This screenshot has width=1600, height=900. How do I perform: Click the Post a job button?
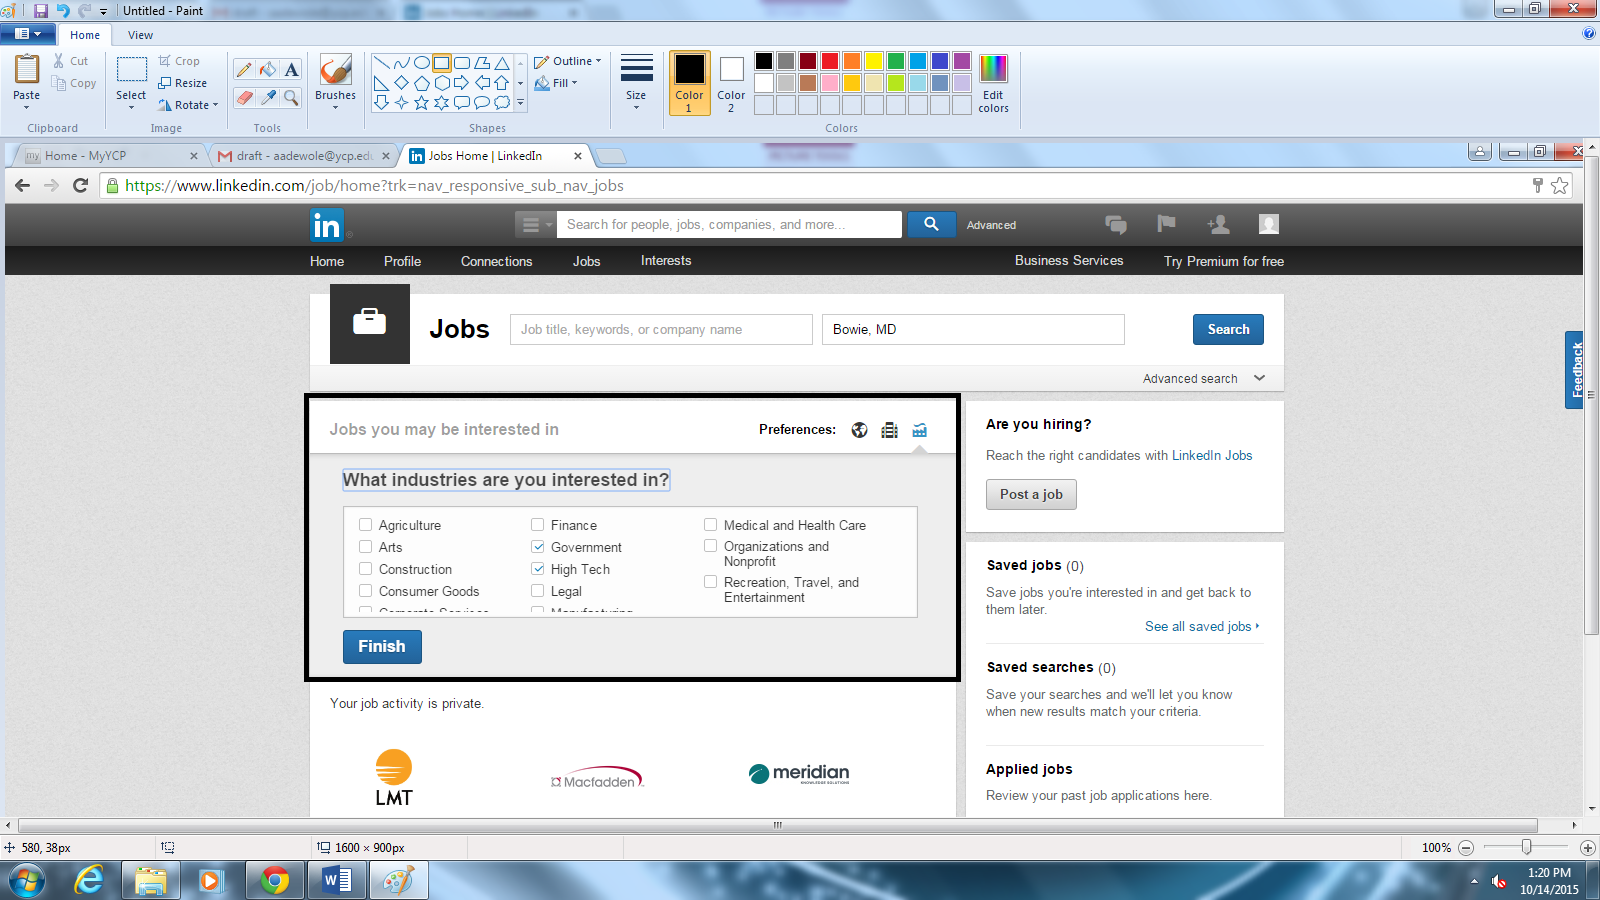(x=1031, y=495)
